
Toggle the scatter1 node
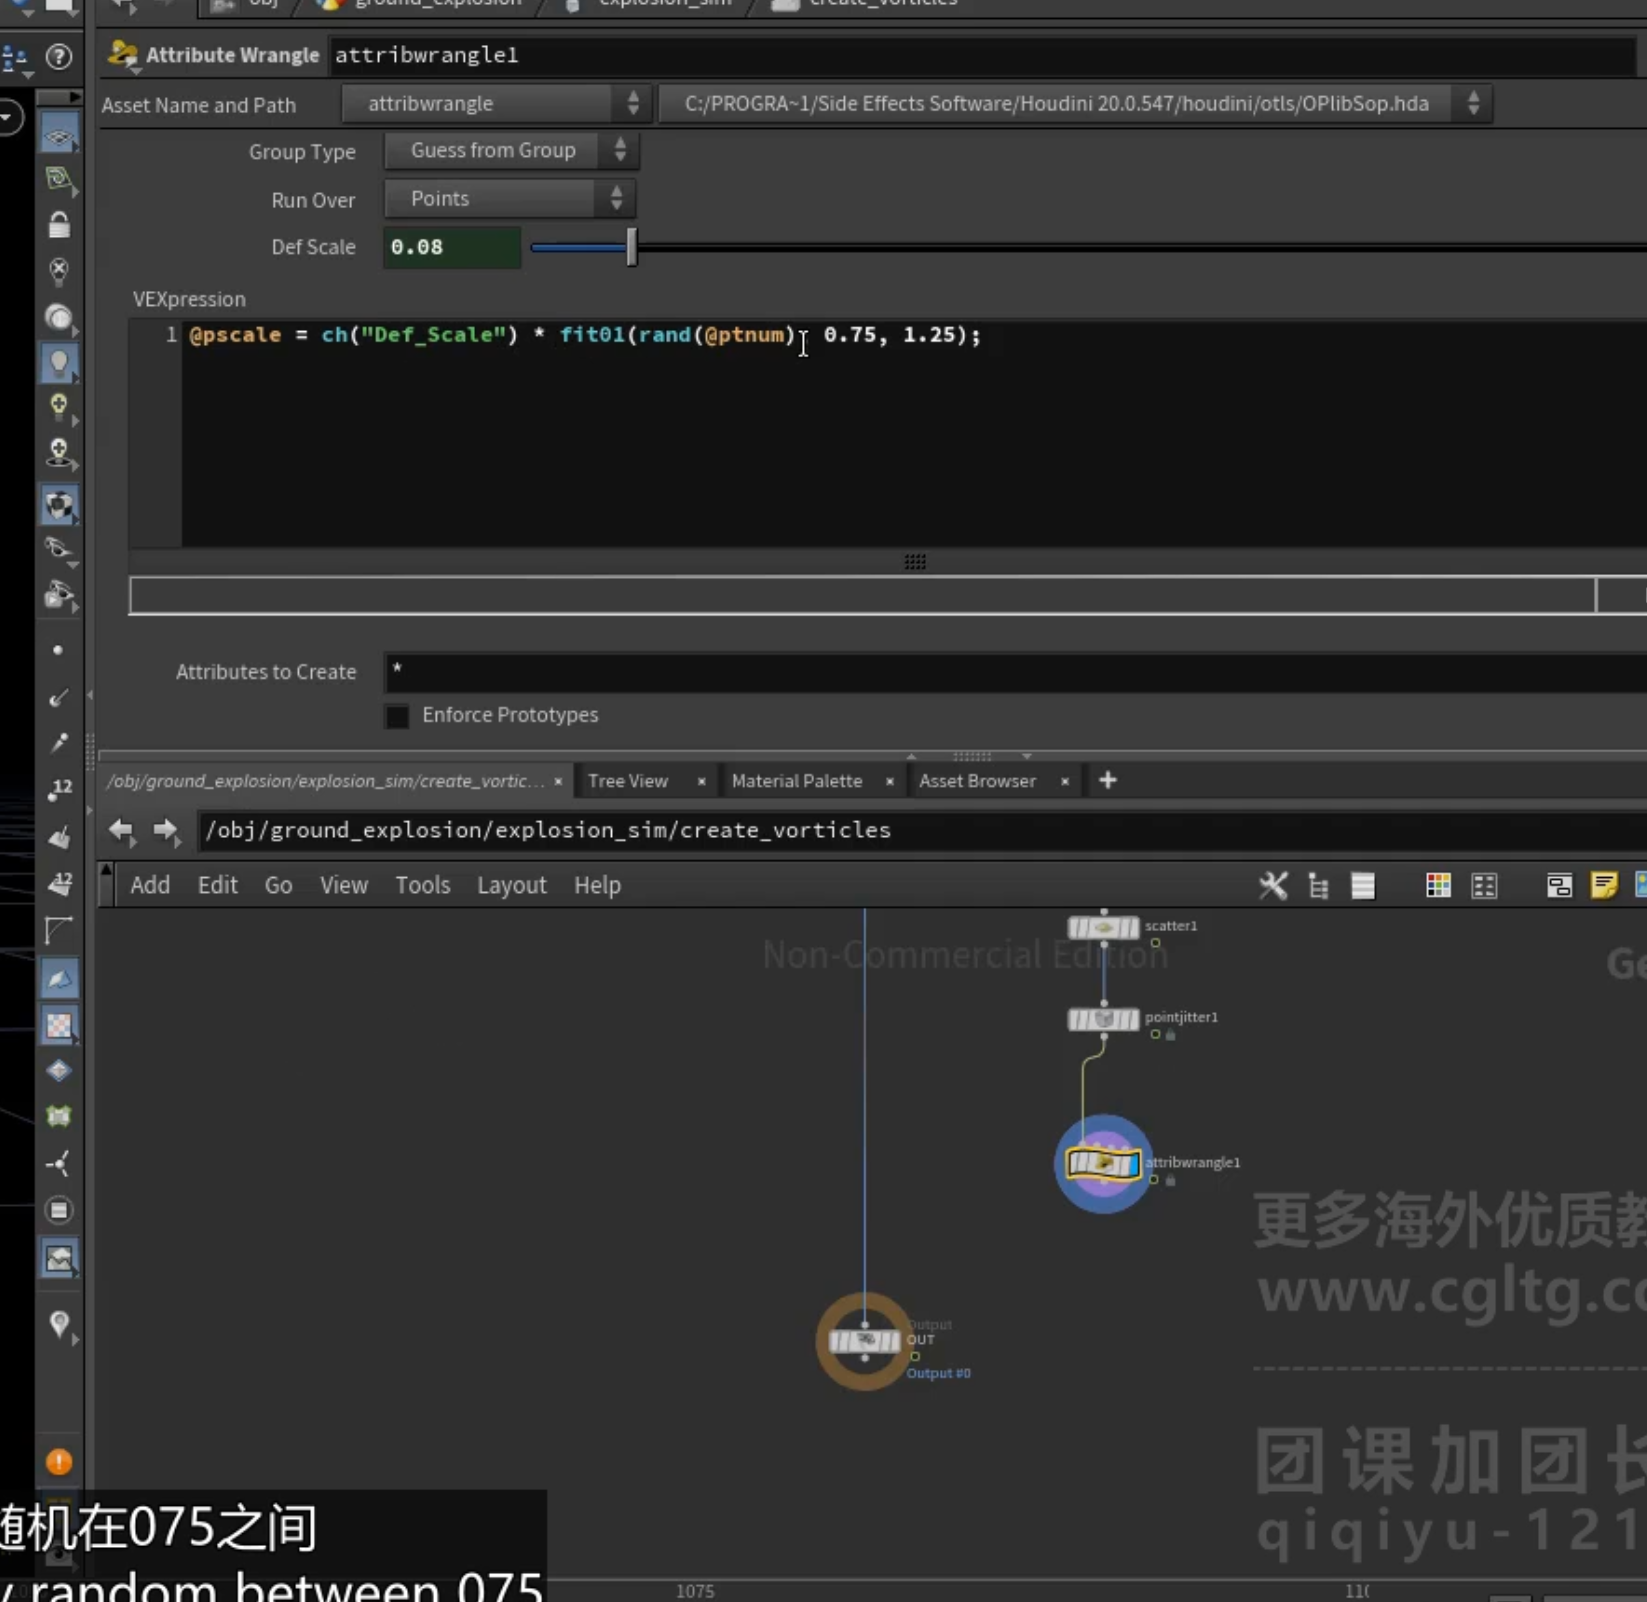[x=1103, y=928]
